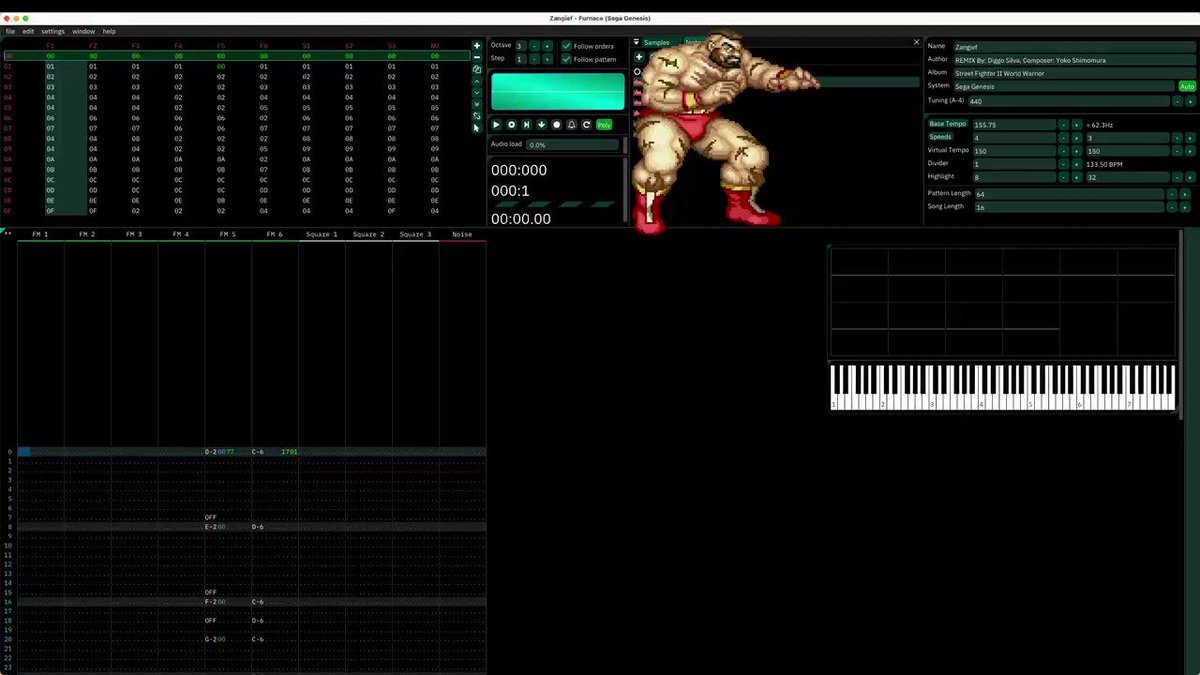Add a new order row with plus icon
1200x675 pixels.
coord(476,45)
